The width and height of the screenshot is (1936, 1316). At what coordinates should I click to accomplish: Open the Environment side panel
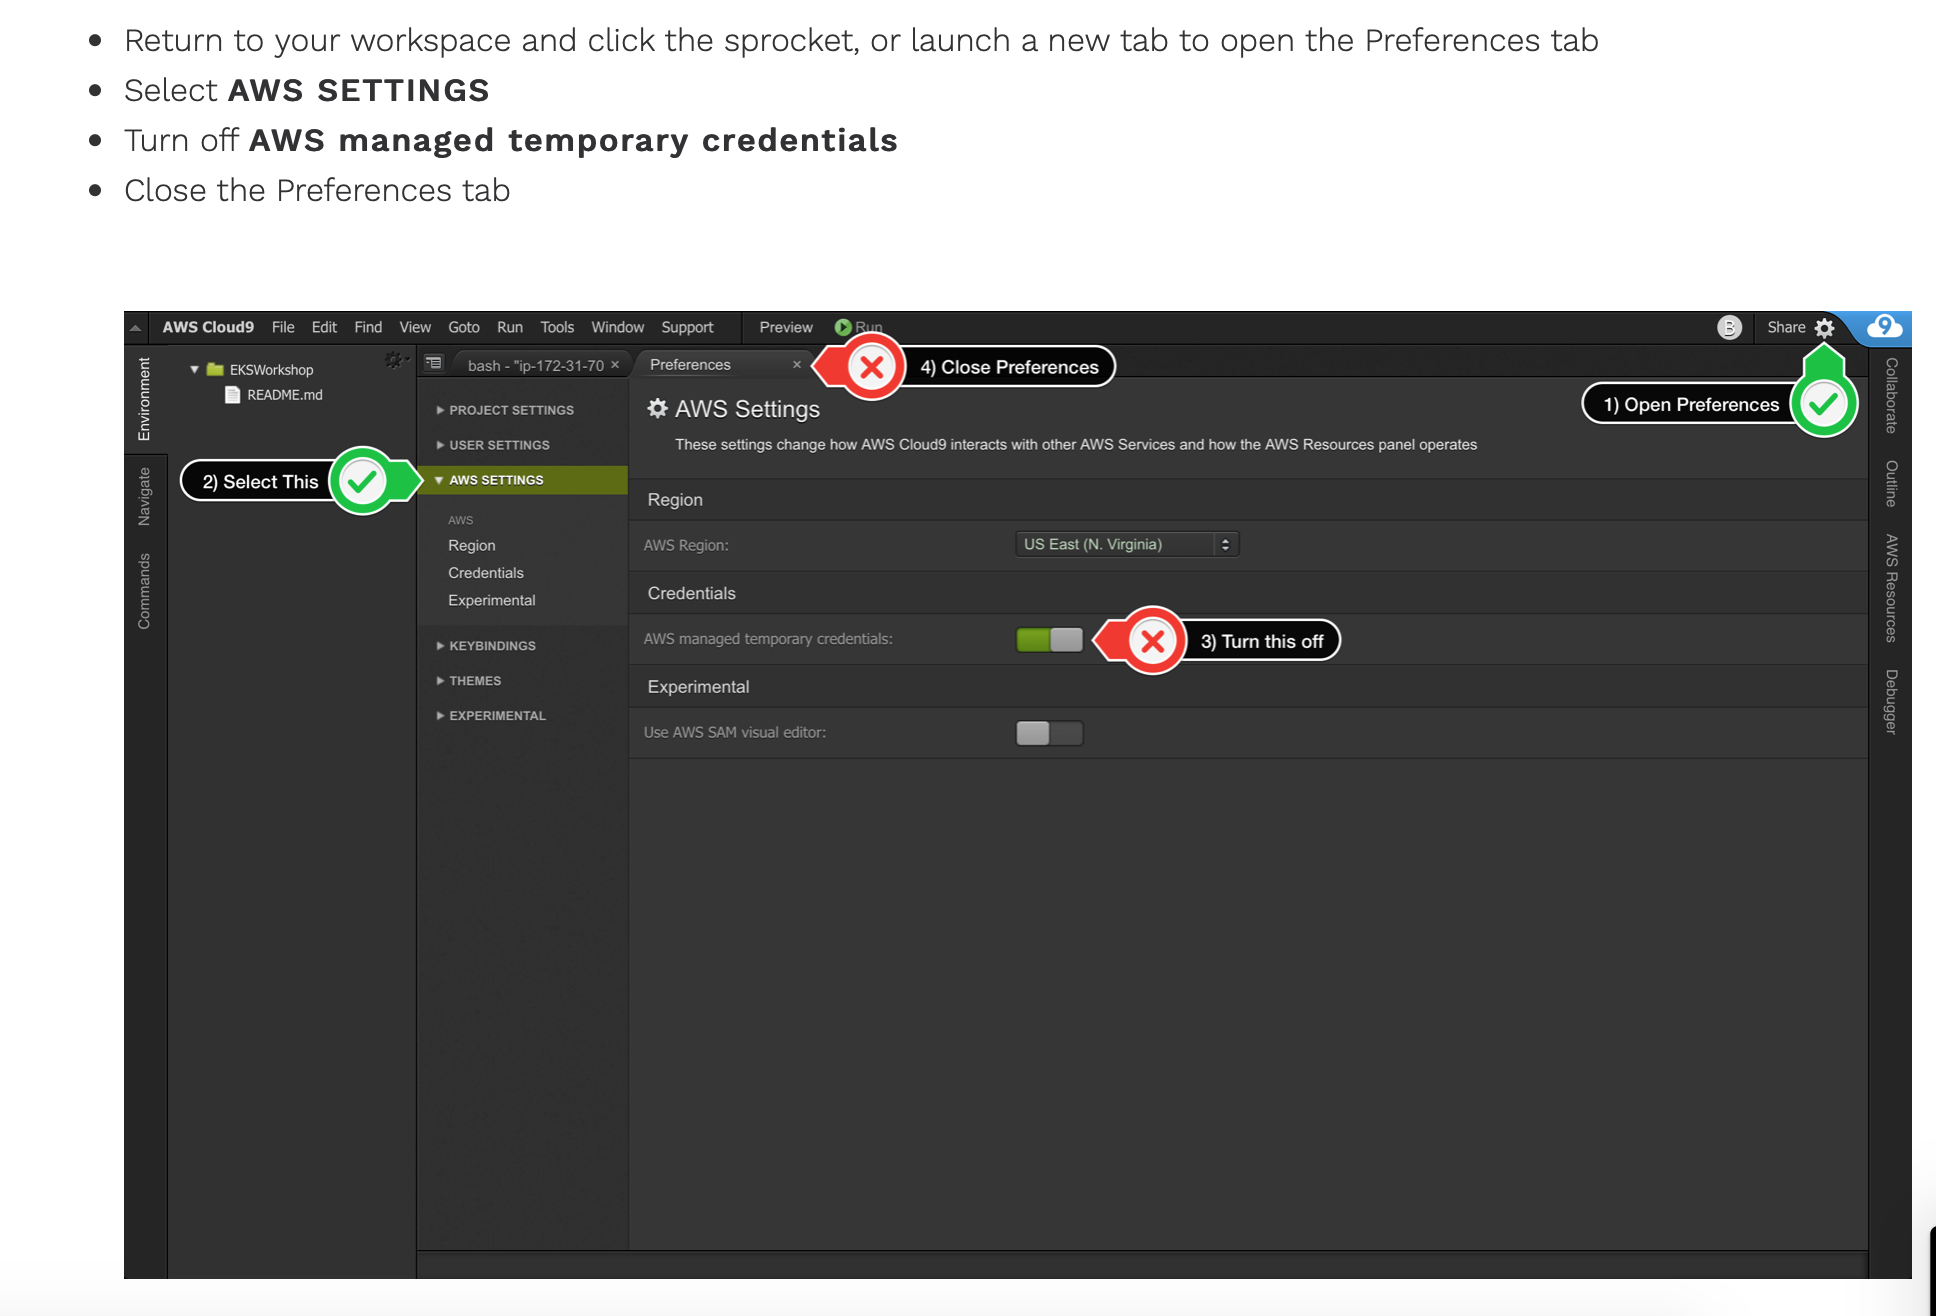[144, 399]
